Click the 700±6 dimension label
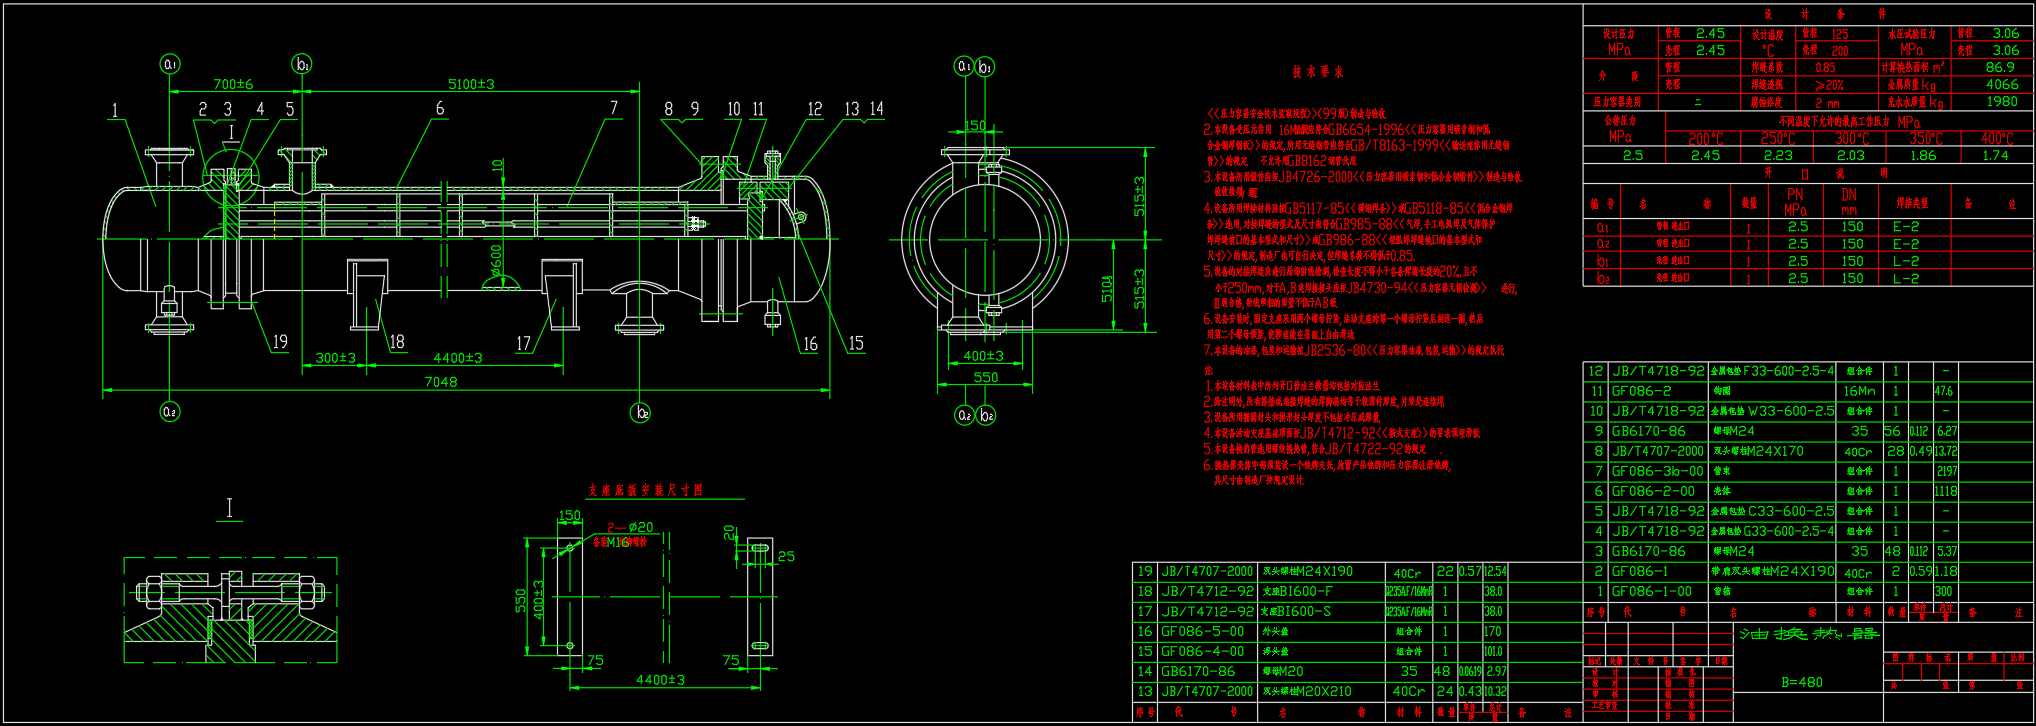Image resolution: width=2036 pixels, height=726 pixels. point(233,84)
